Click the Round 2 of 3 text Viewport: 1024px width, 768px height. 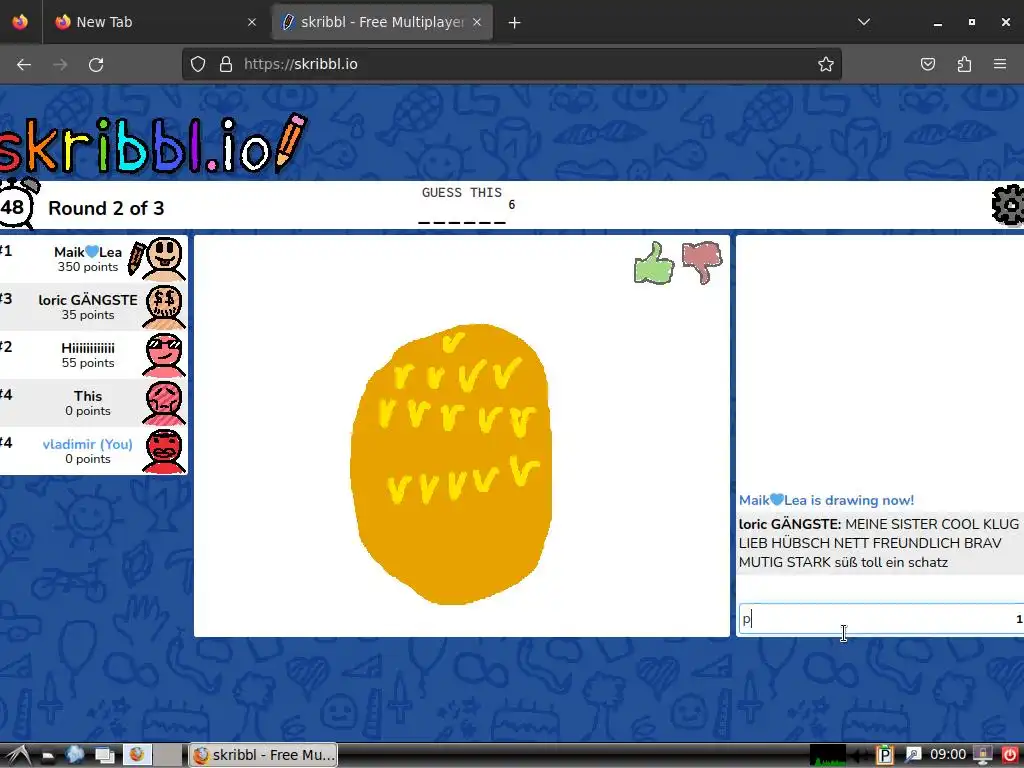(106, 208)
